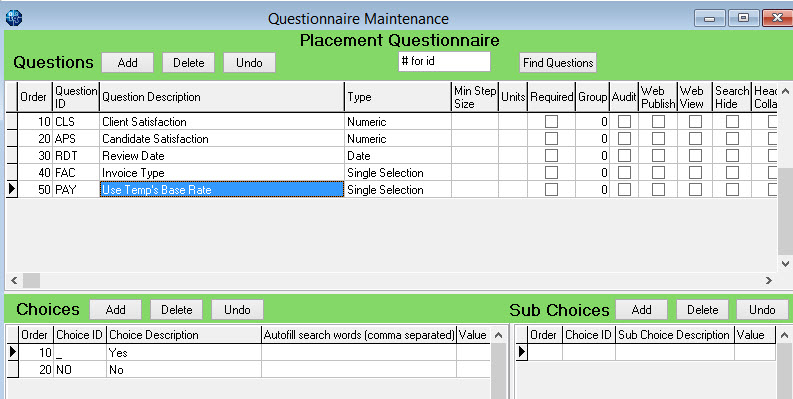Screen dimensions: 793x399
Task: Click the Questions grid scroll up arrow
Action: click(x=785, y=91)
